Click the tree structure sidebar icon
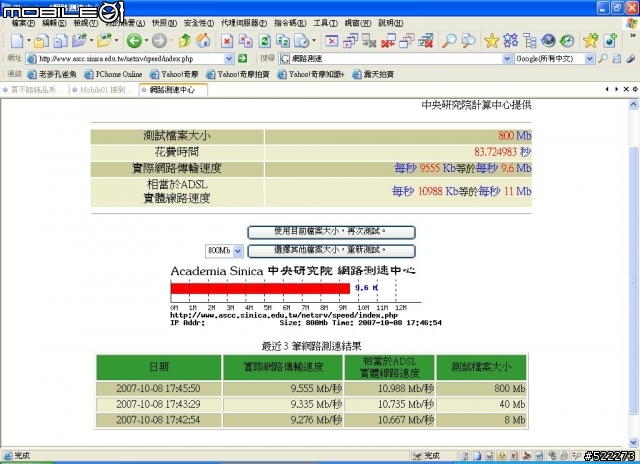The width and height of the screenshot is (640, 464). click(x=530, y=41)
